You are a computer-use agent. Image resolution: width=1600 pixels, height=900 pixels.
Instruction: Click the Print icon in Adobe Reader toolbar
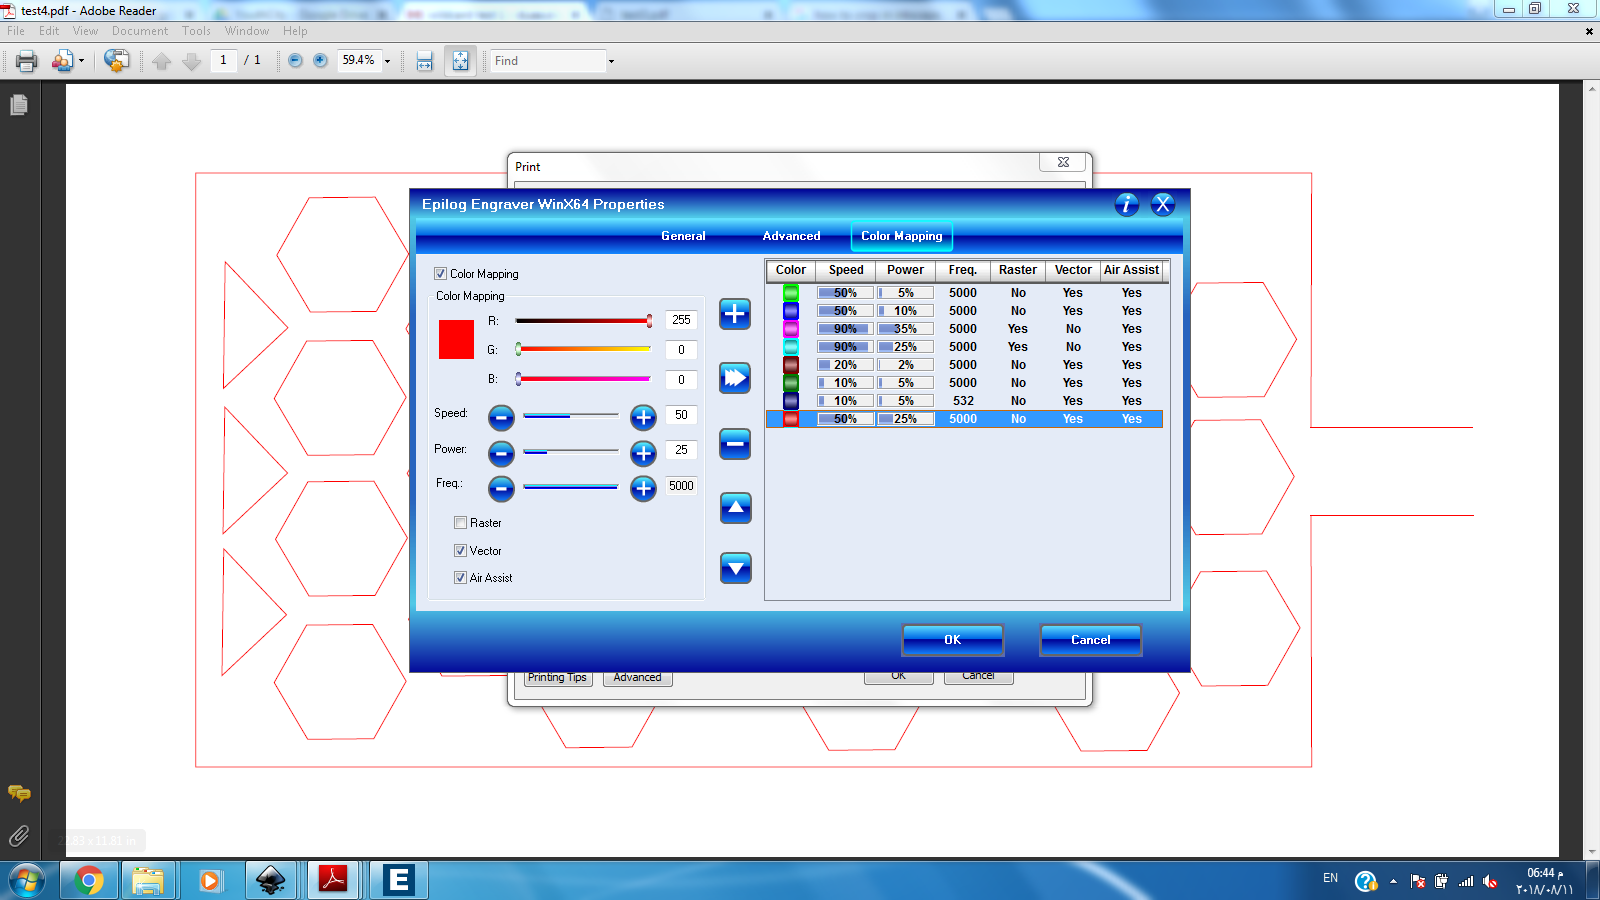(27, 61)
